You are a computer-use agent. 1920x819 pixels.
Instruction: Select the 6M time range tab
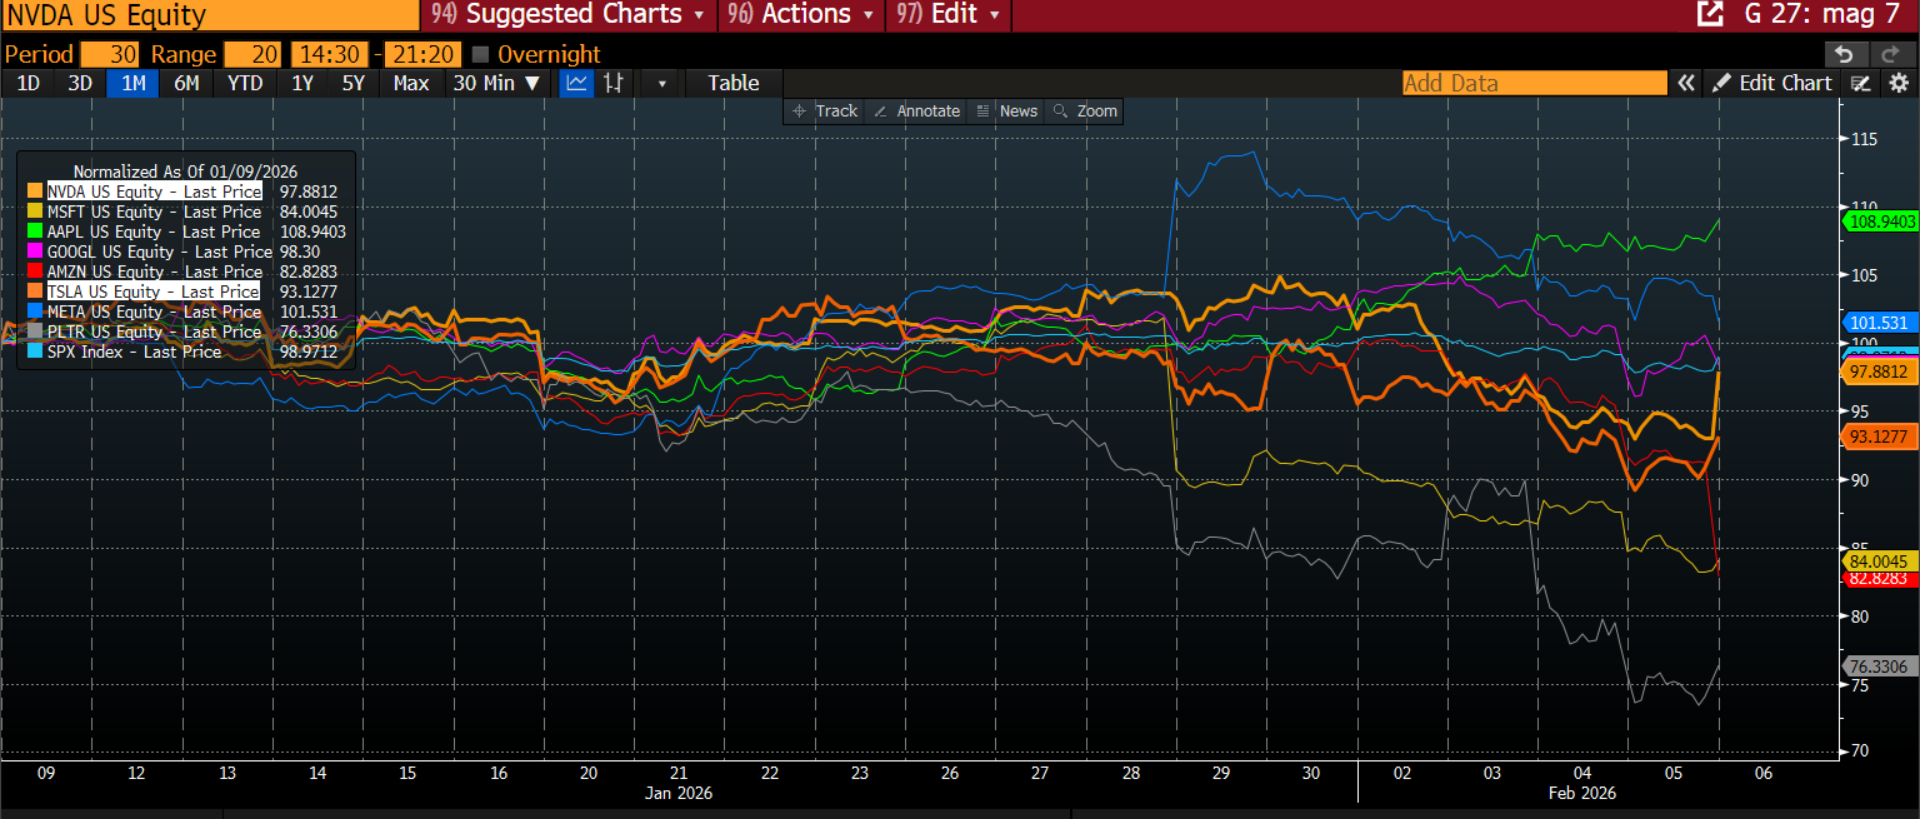point(186,83)
